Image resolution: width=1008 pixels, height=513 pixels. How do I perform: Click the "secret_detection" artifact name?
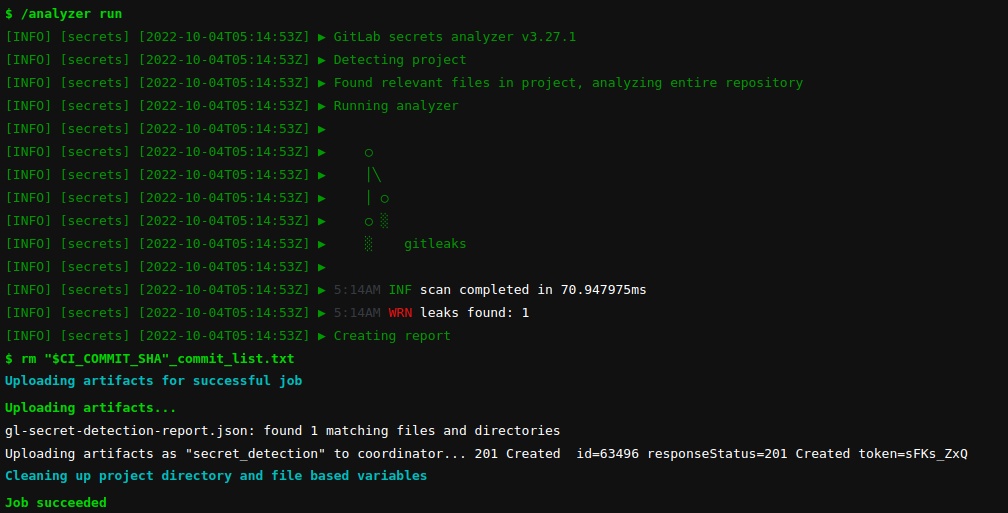coord(255,454)
